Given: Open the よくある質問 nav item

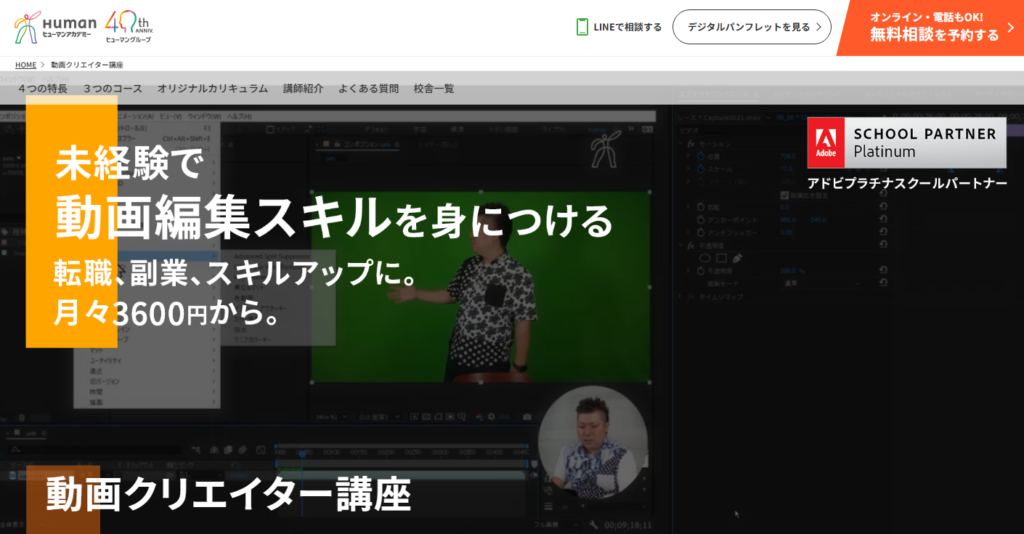Looking at the screenshot, I should click(x=368, y=89).
